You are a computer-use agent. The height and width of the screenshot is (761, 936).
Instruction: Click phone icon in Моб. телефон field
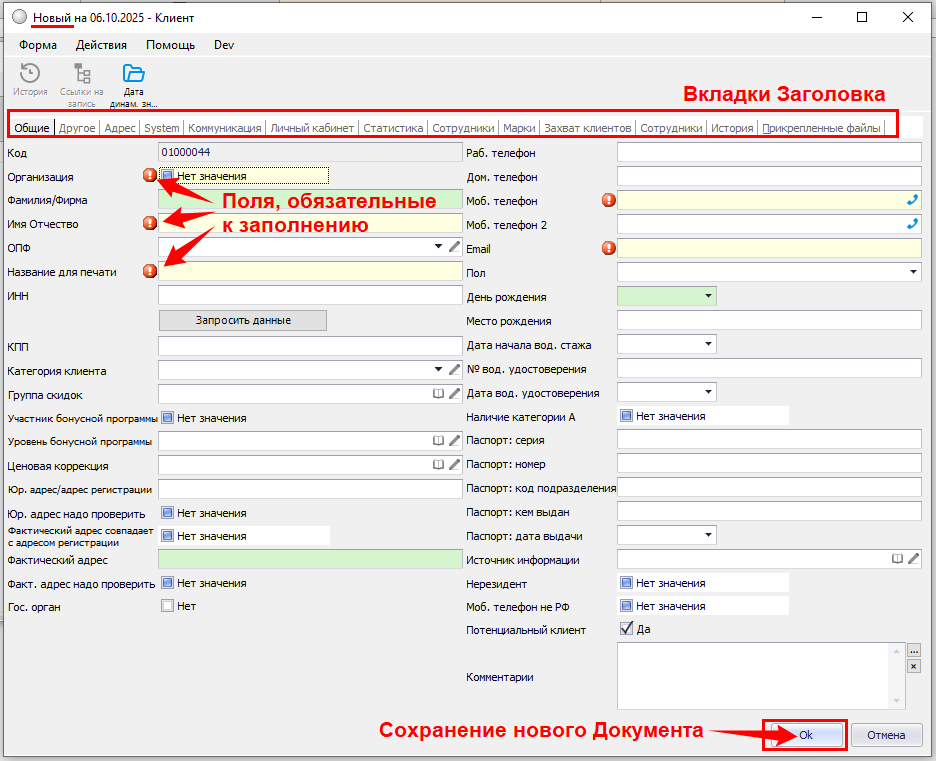click(911, 200)
